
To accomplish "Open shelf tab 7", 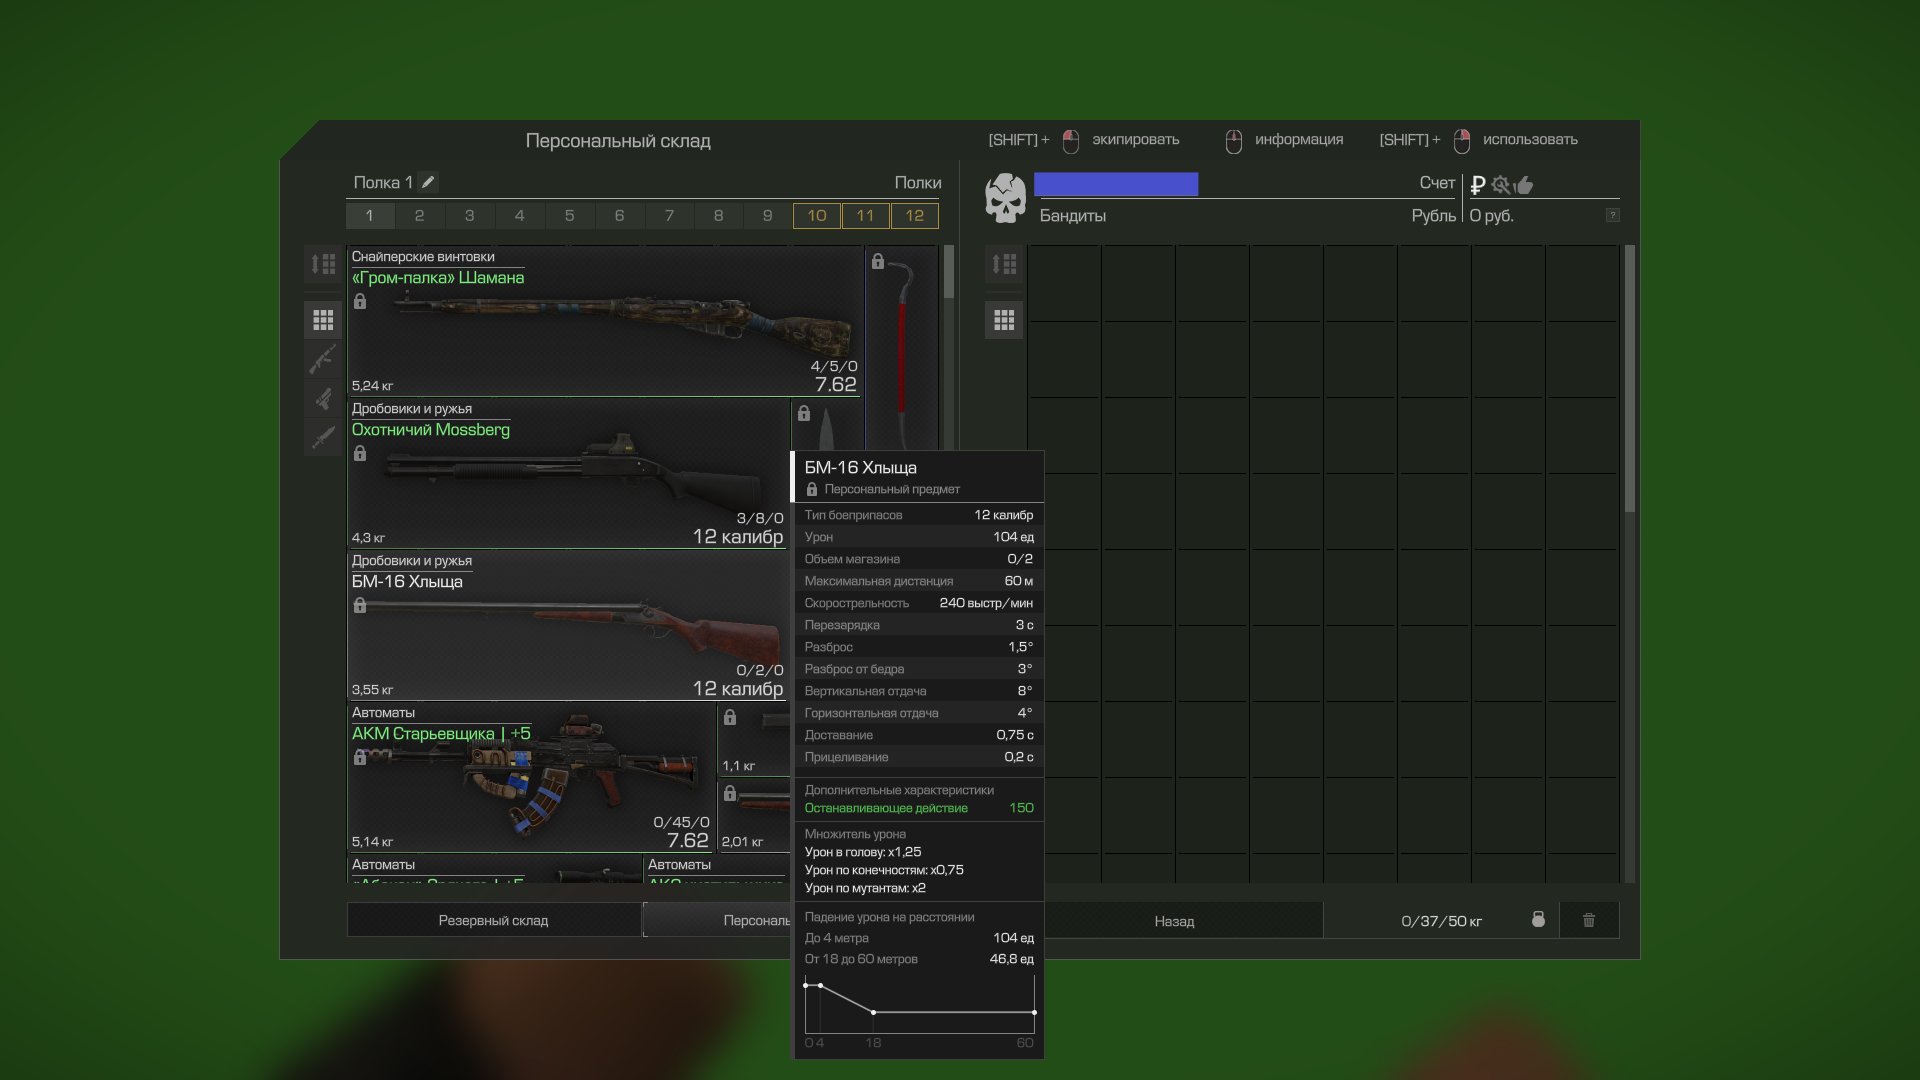I will coord(669,215).
